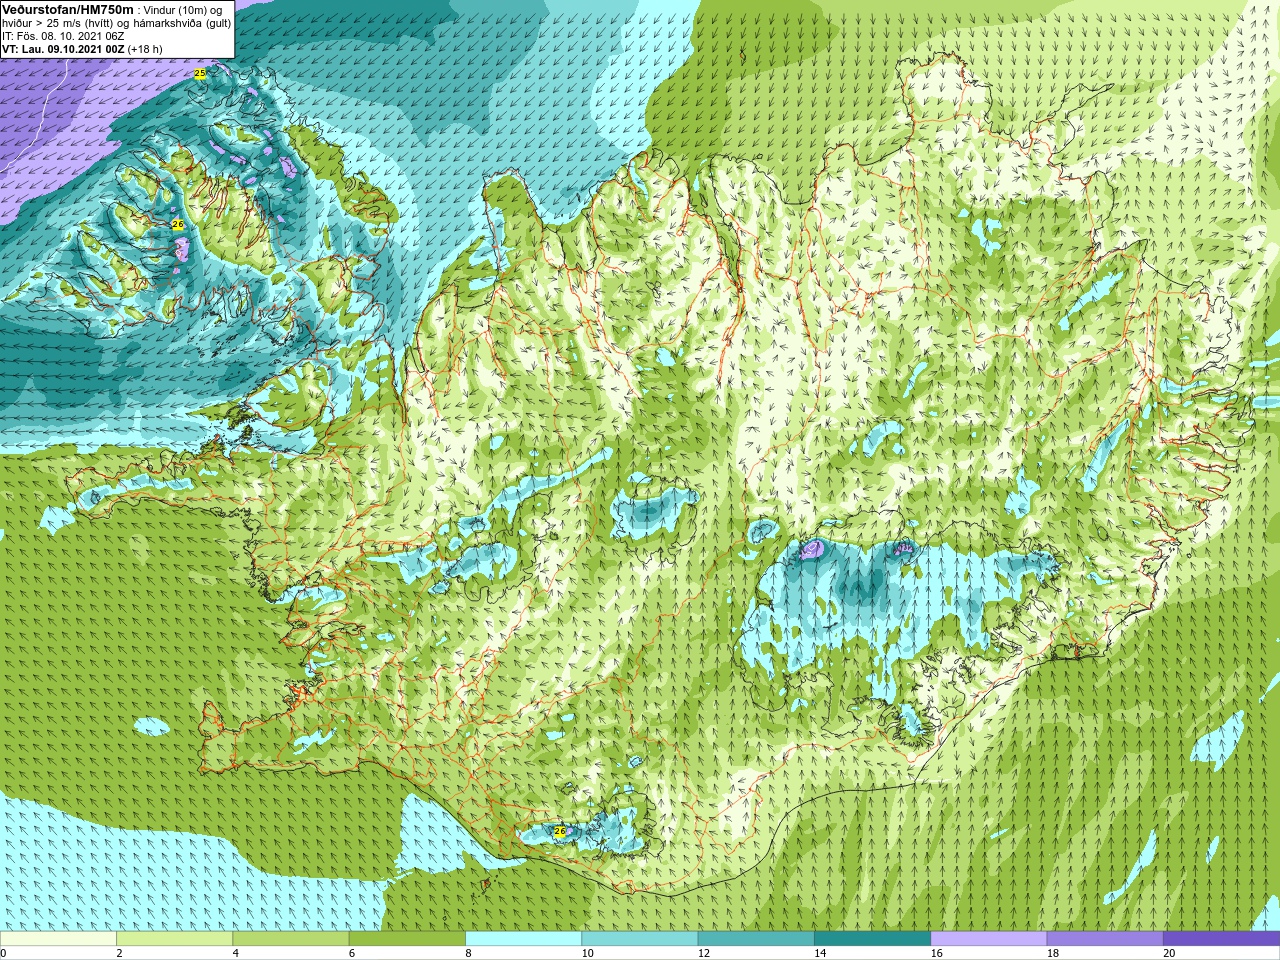Click the legend scale label 10
Screen dimensions: 1280x960
pos(587,953)
